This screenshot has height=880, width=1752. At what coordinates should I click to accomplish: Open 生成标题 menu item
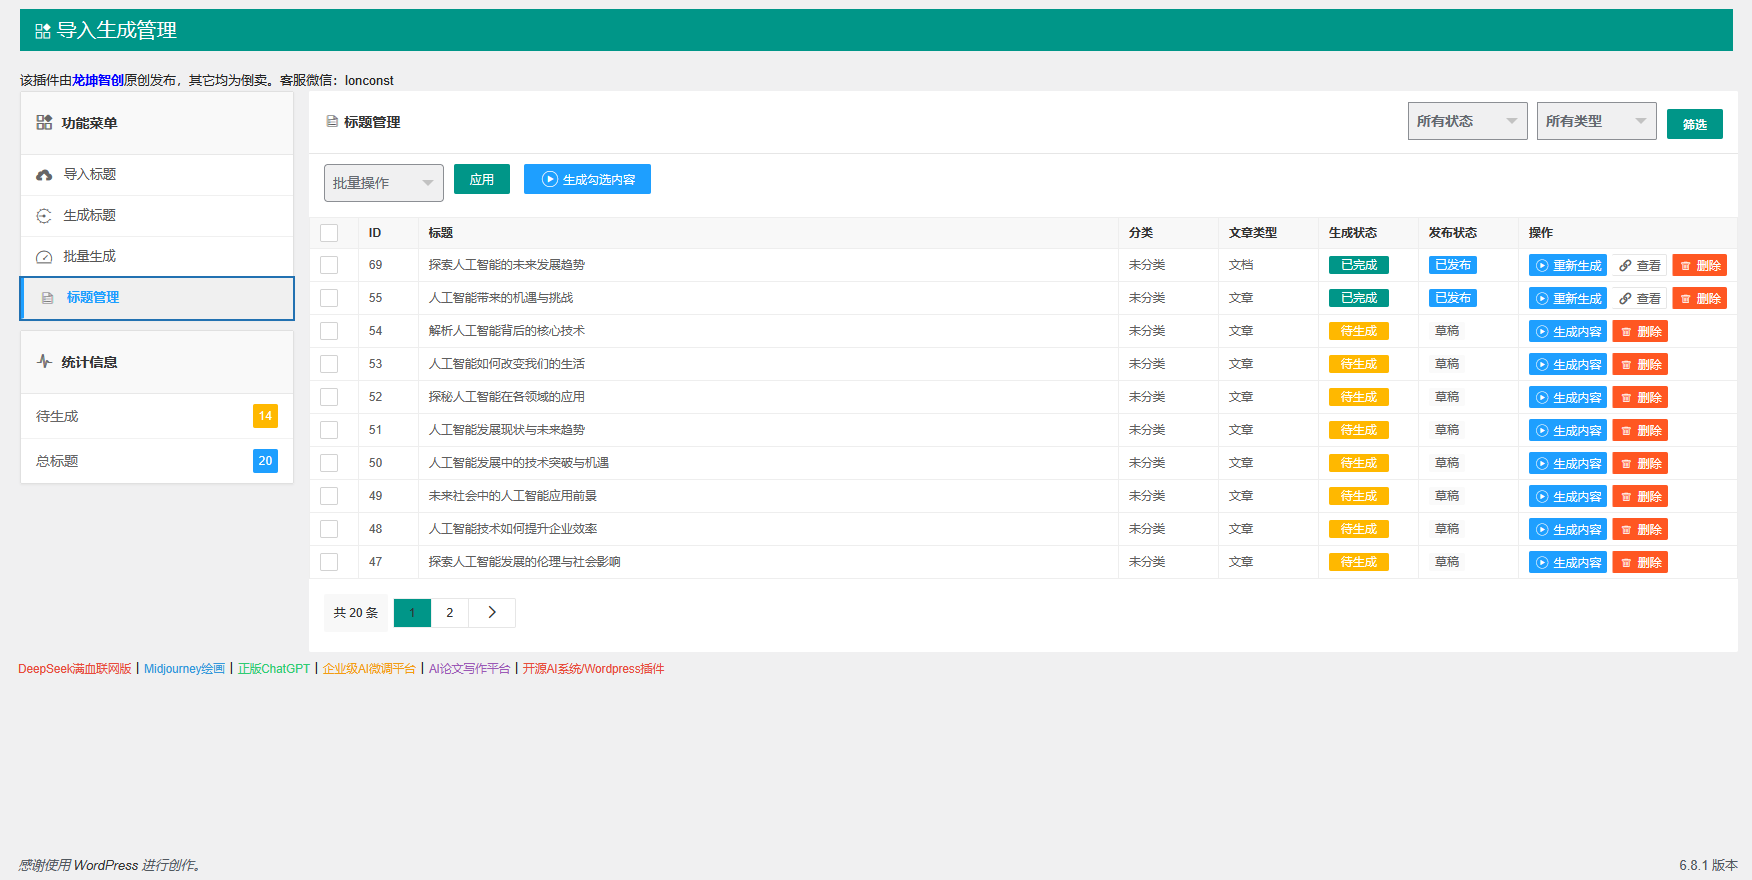point(157,216)
